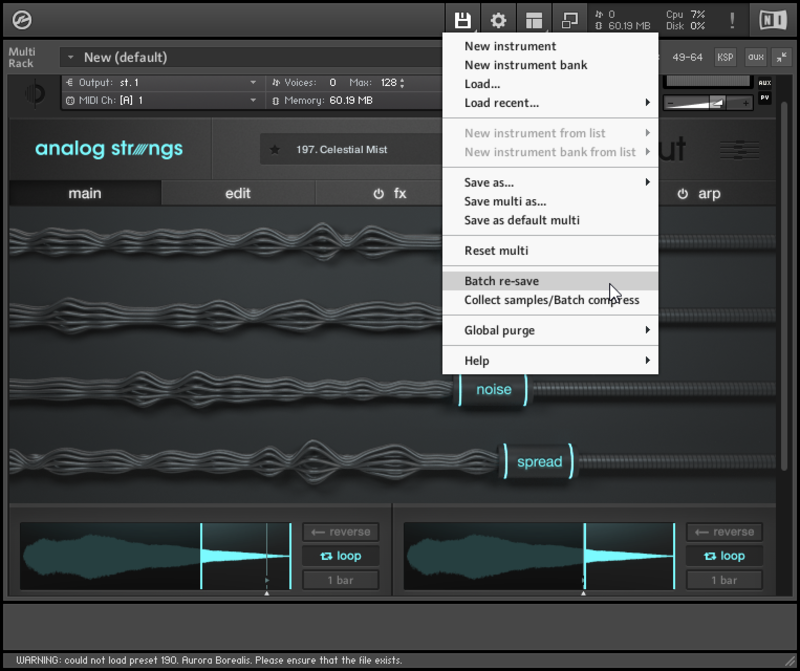The width and height of the screenshot is (800, 671).
Task: Click the Cpu 7% readout
Action: pyautogui.click(x=685, y=14)
